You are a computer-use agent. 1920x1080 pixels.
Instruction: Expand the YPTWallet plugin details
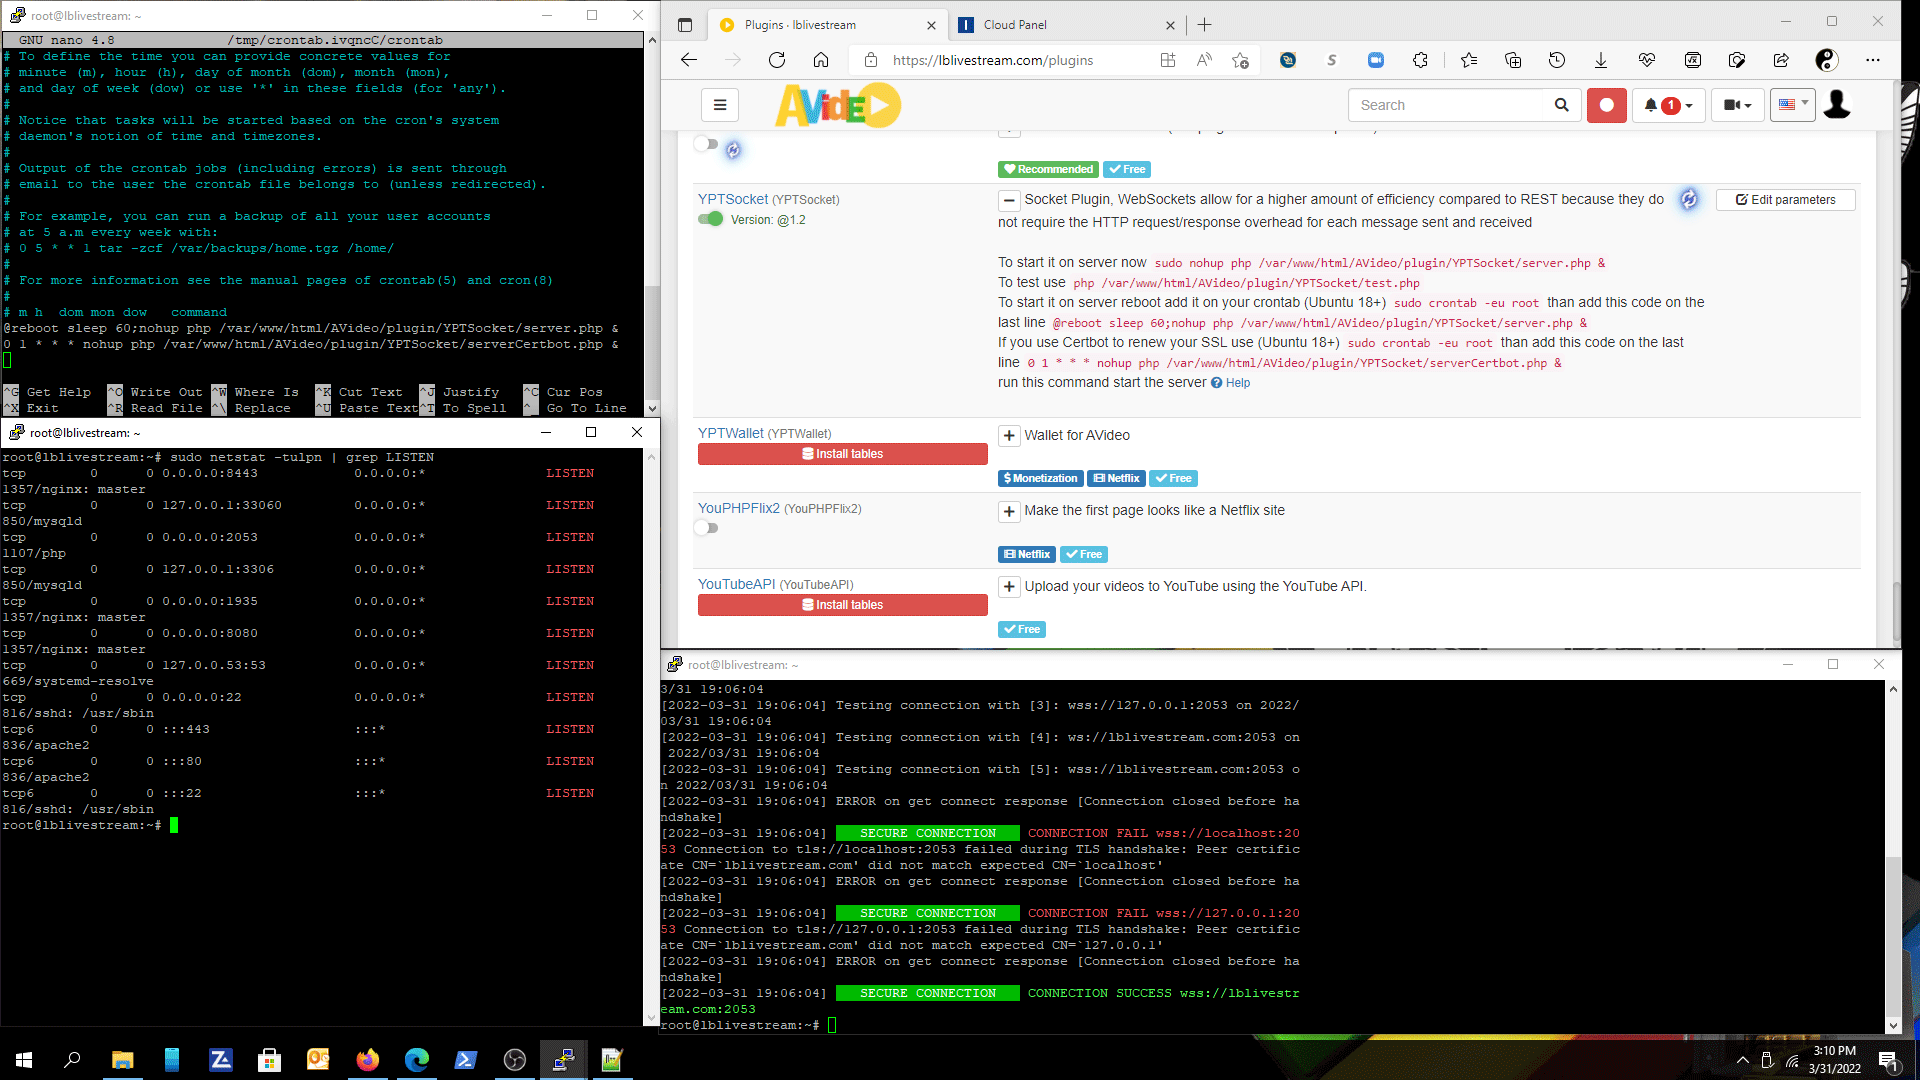pos(1009,435)
